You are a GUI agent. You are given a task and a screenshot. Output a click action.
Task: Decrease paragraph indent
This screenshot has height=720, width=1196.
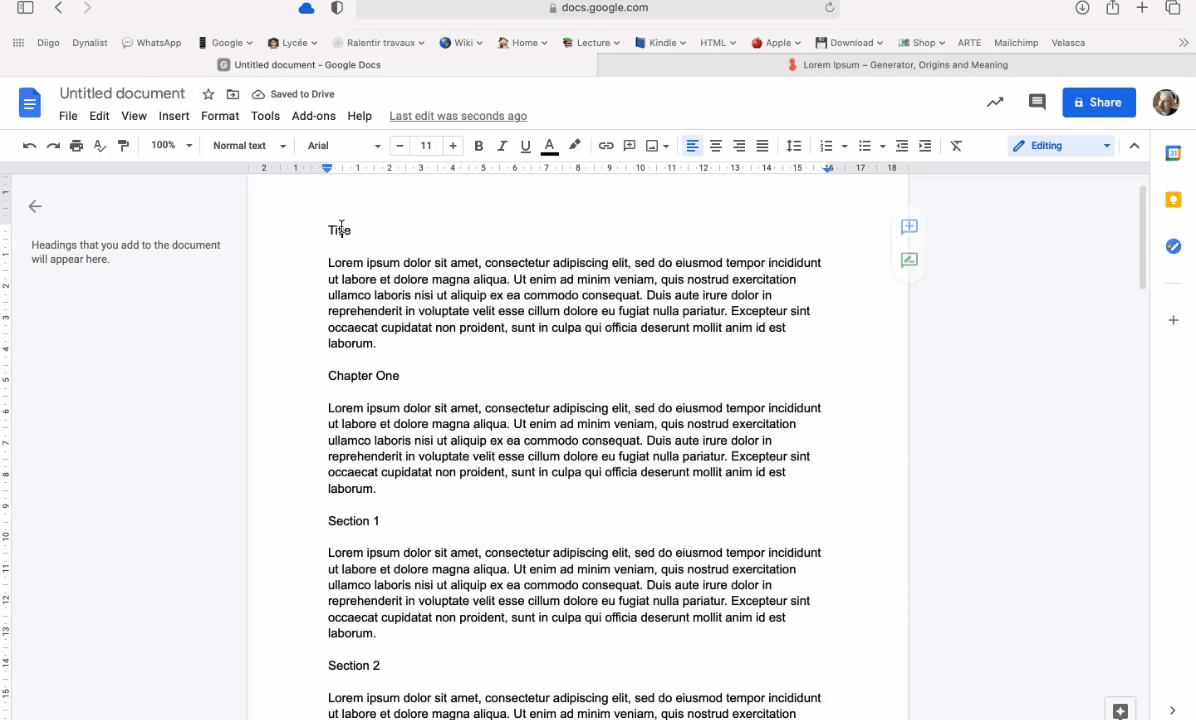[x=902, y=146]
